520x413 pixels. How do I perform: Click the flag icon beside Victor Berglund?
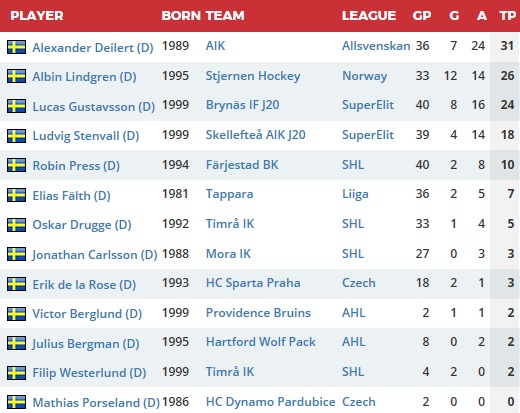(16, 314)
